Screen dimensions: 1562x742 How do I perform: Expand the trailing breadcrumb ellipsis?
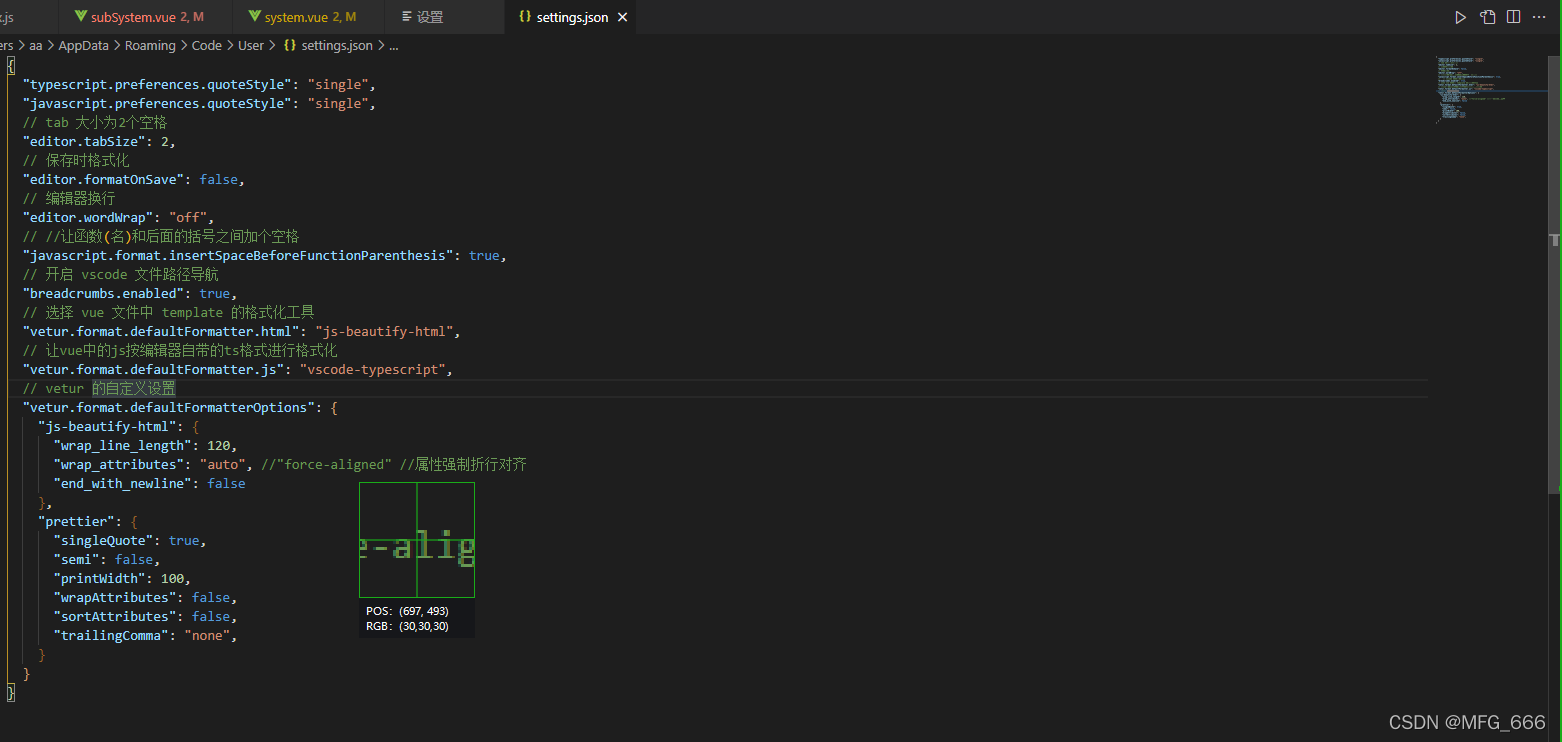(393, 45)
